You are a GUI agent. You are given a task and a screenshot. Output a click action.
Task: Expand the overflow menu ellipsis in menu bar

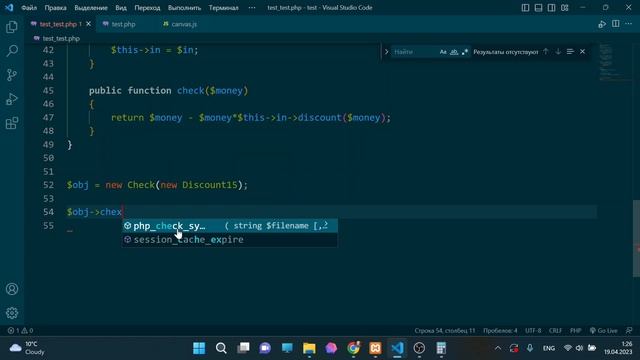(x=252, y=7)
